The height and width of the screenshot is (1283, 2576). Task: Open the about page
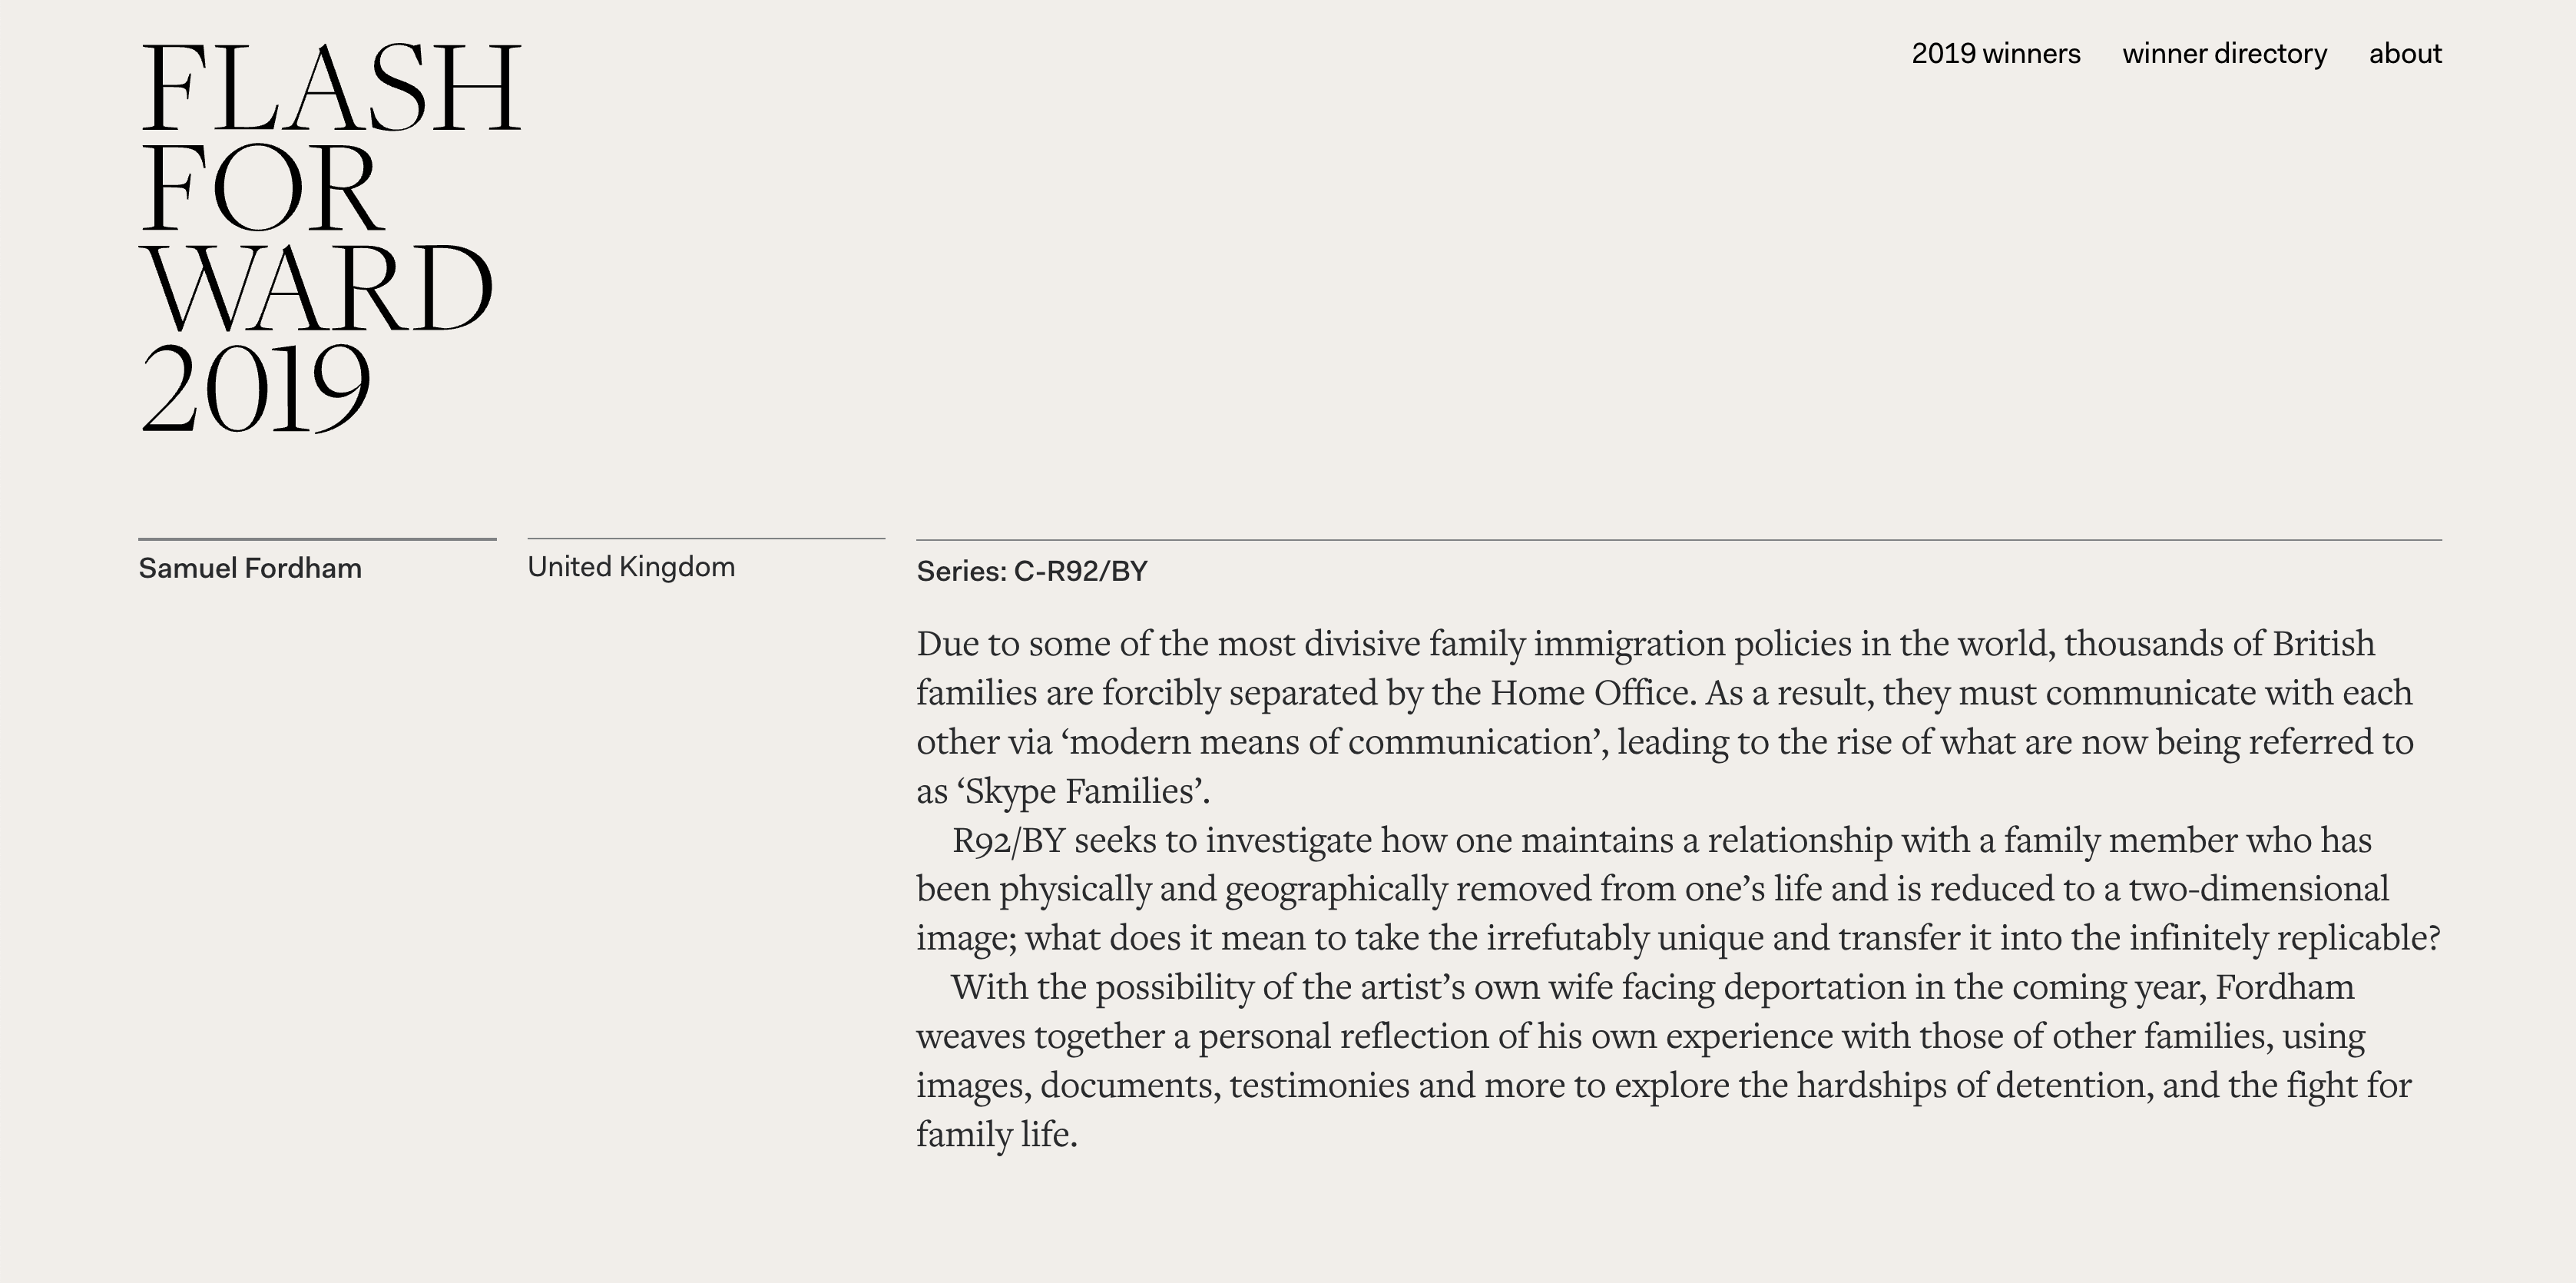coord(2404,54)
